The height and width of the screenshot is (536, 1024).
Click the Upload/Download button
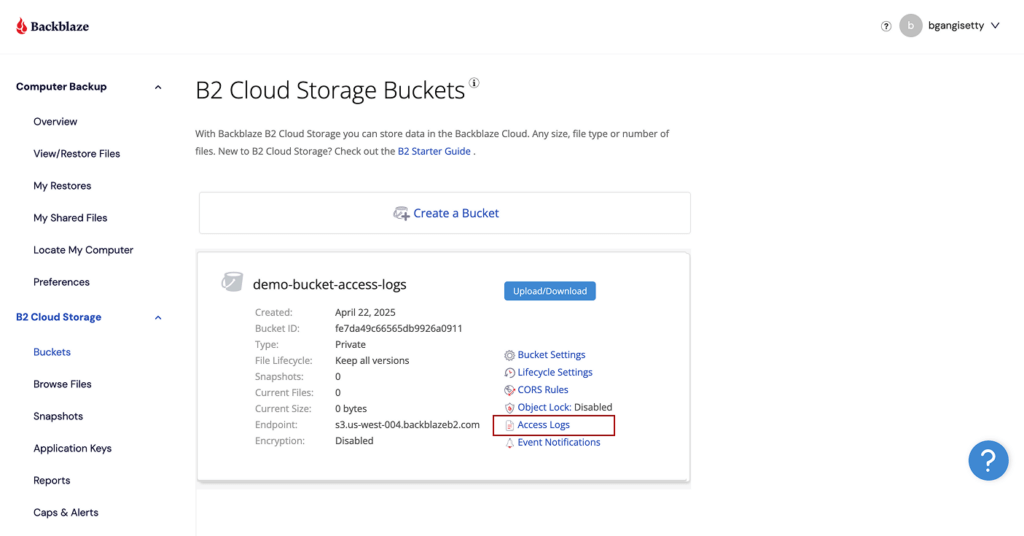pos(550,291)
